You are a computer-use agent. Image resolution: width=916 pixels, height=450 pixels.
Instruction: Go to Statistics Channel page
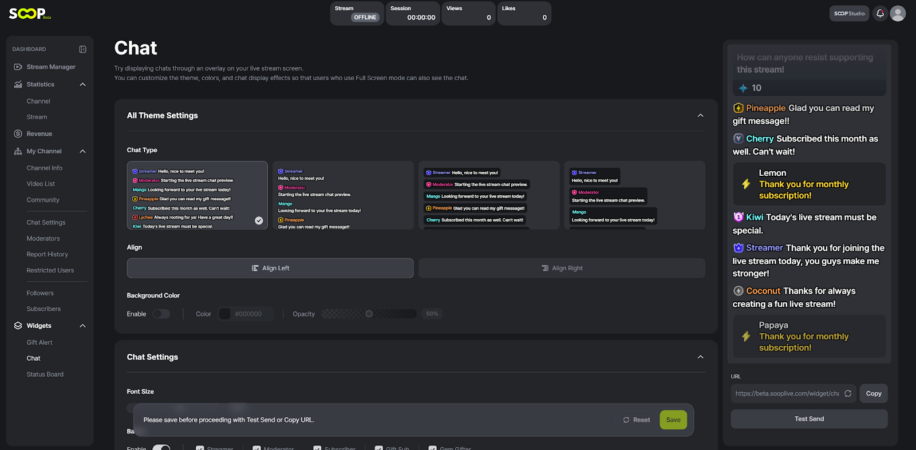click(x=38, y=101)
